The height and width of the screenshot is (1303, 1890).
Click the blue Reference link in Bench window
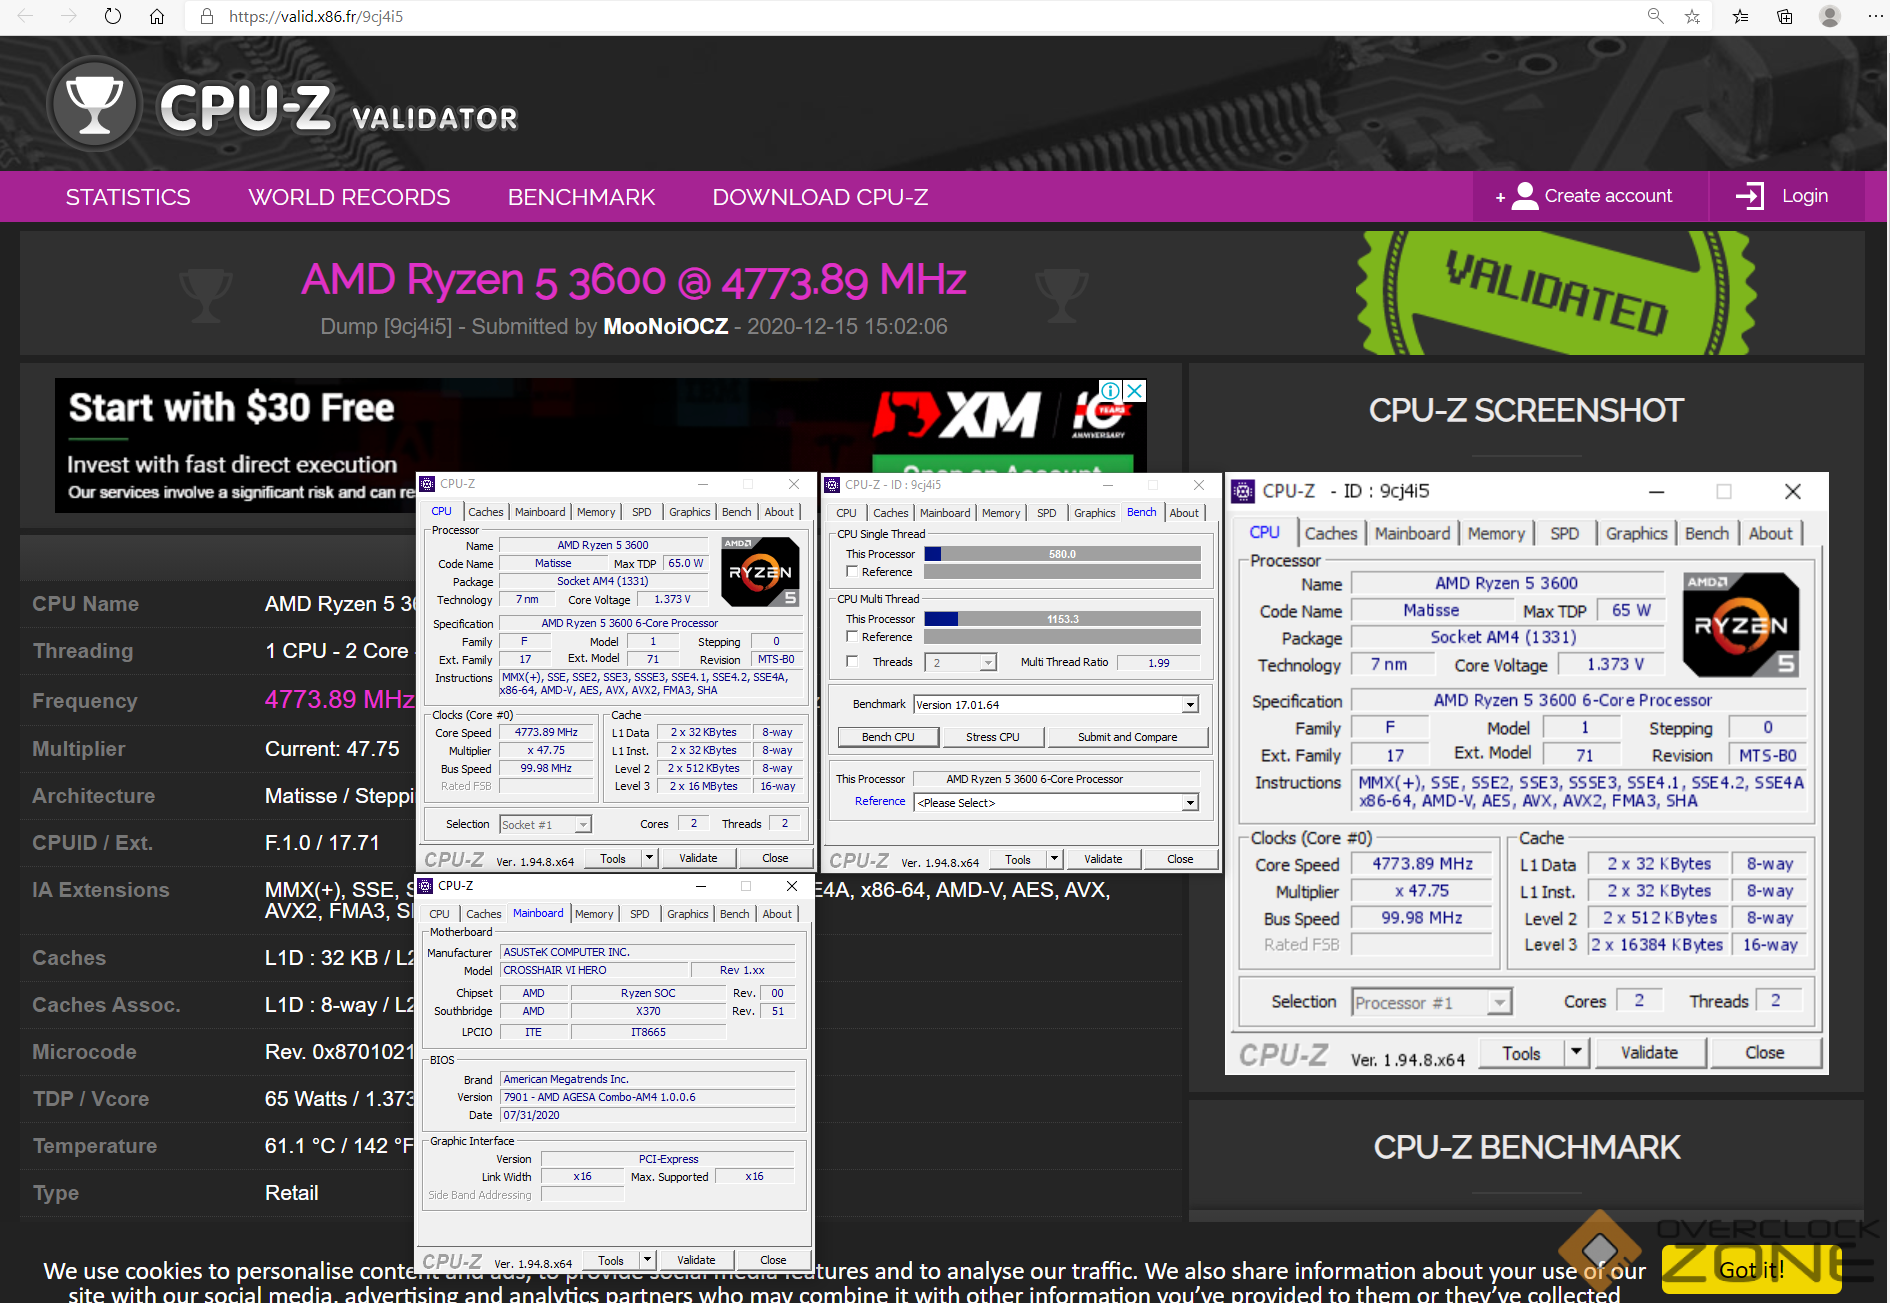tap(880, 802)
